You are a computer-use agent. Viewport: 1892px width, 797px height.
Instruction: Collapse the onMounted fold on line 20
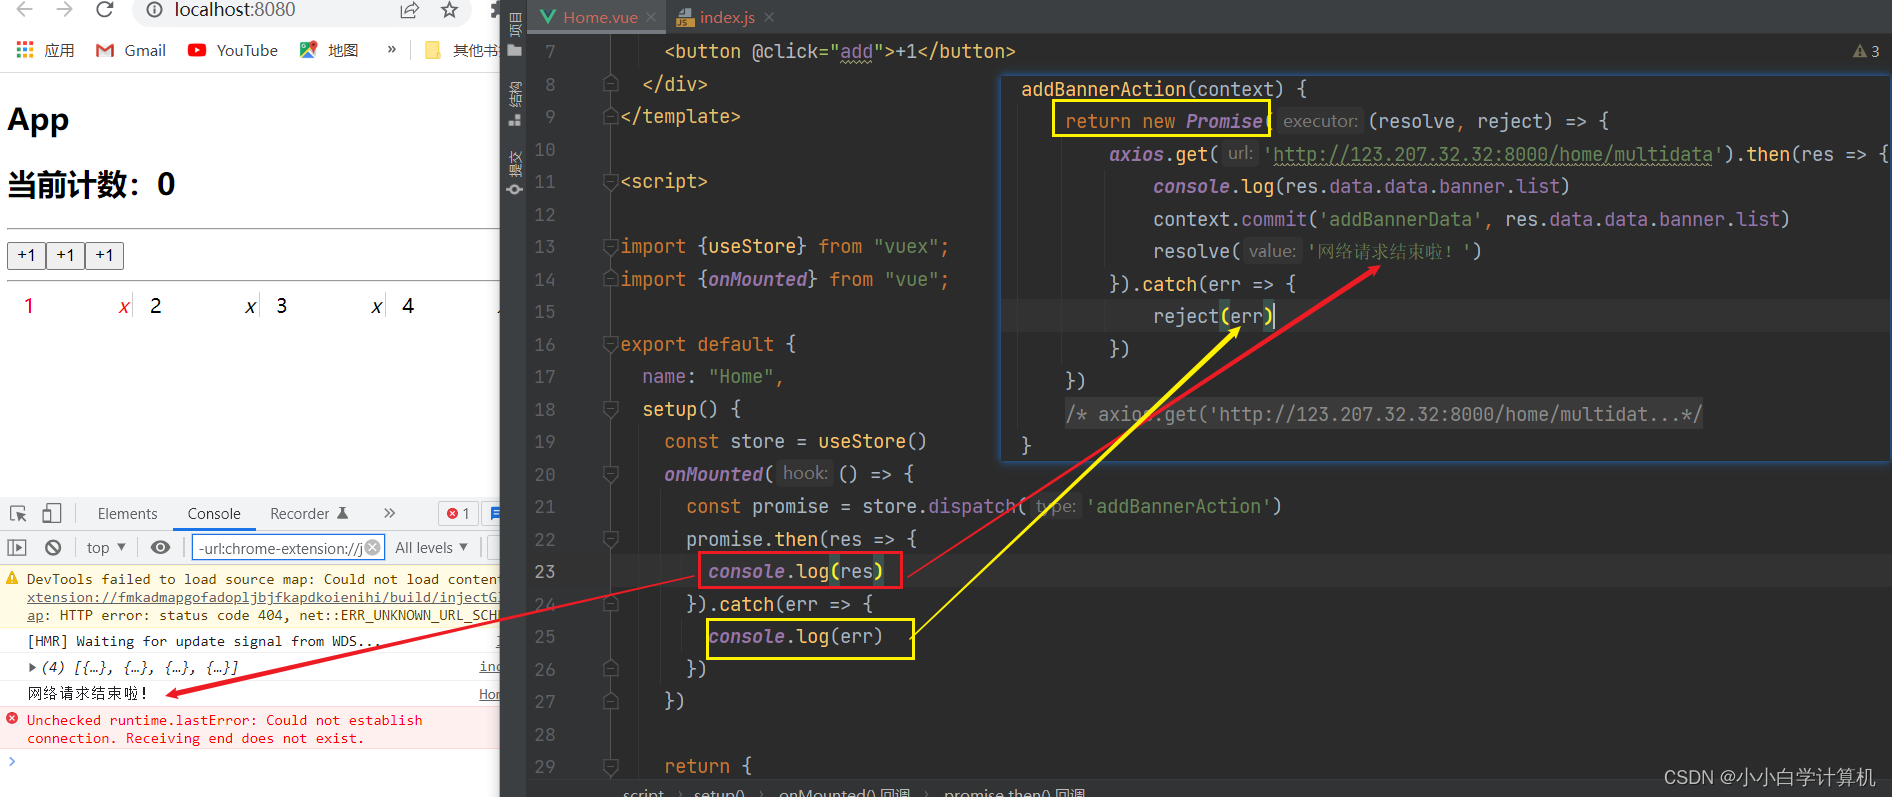tap(610, 474)
